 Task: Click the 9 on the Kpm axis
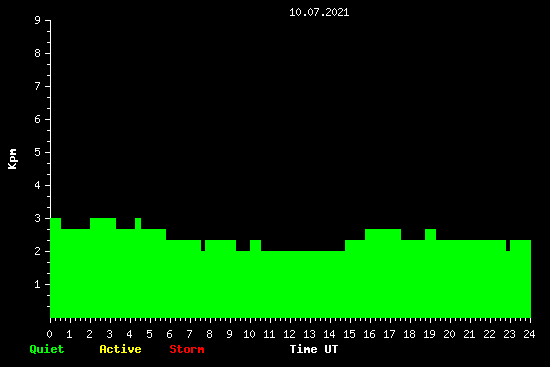(x=38, y=20)
